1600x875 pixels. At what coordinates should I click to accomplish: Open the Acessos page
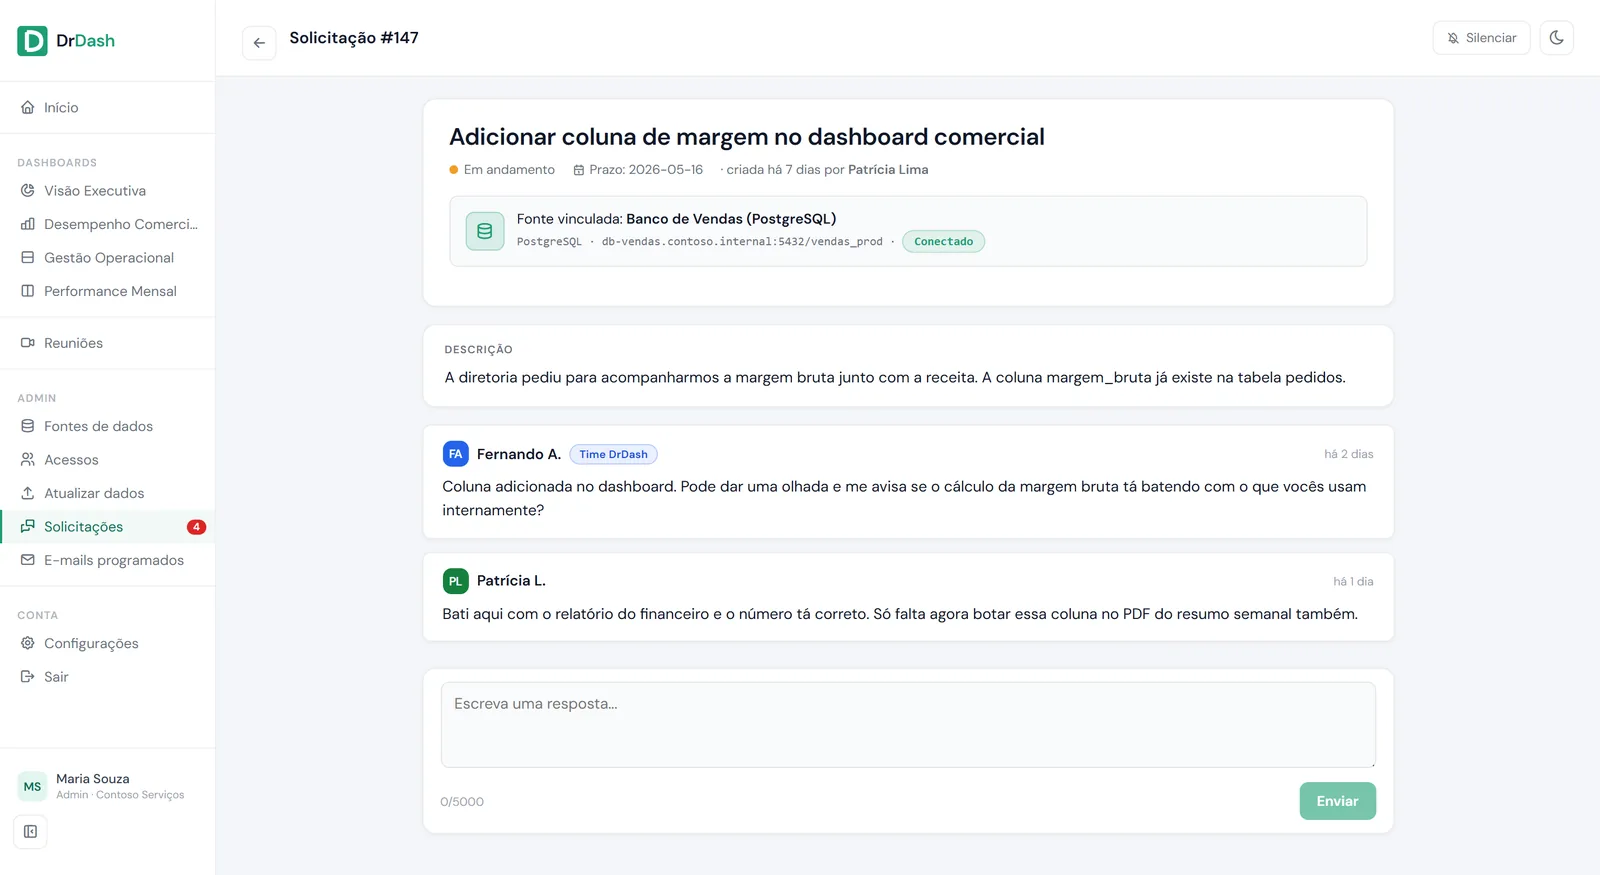(x=107, y=460)
